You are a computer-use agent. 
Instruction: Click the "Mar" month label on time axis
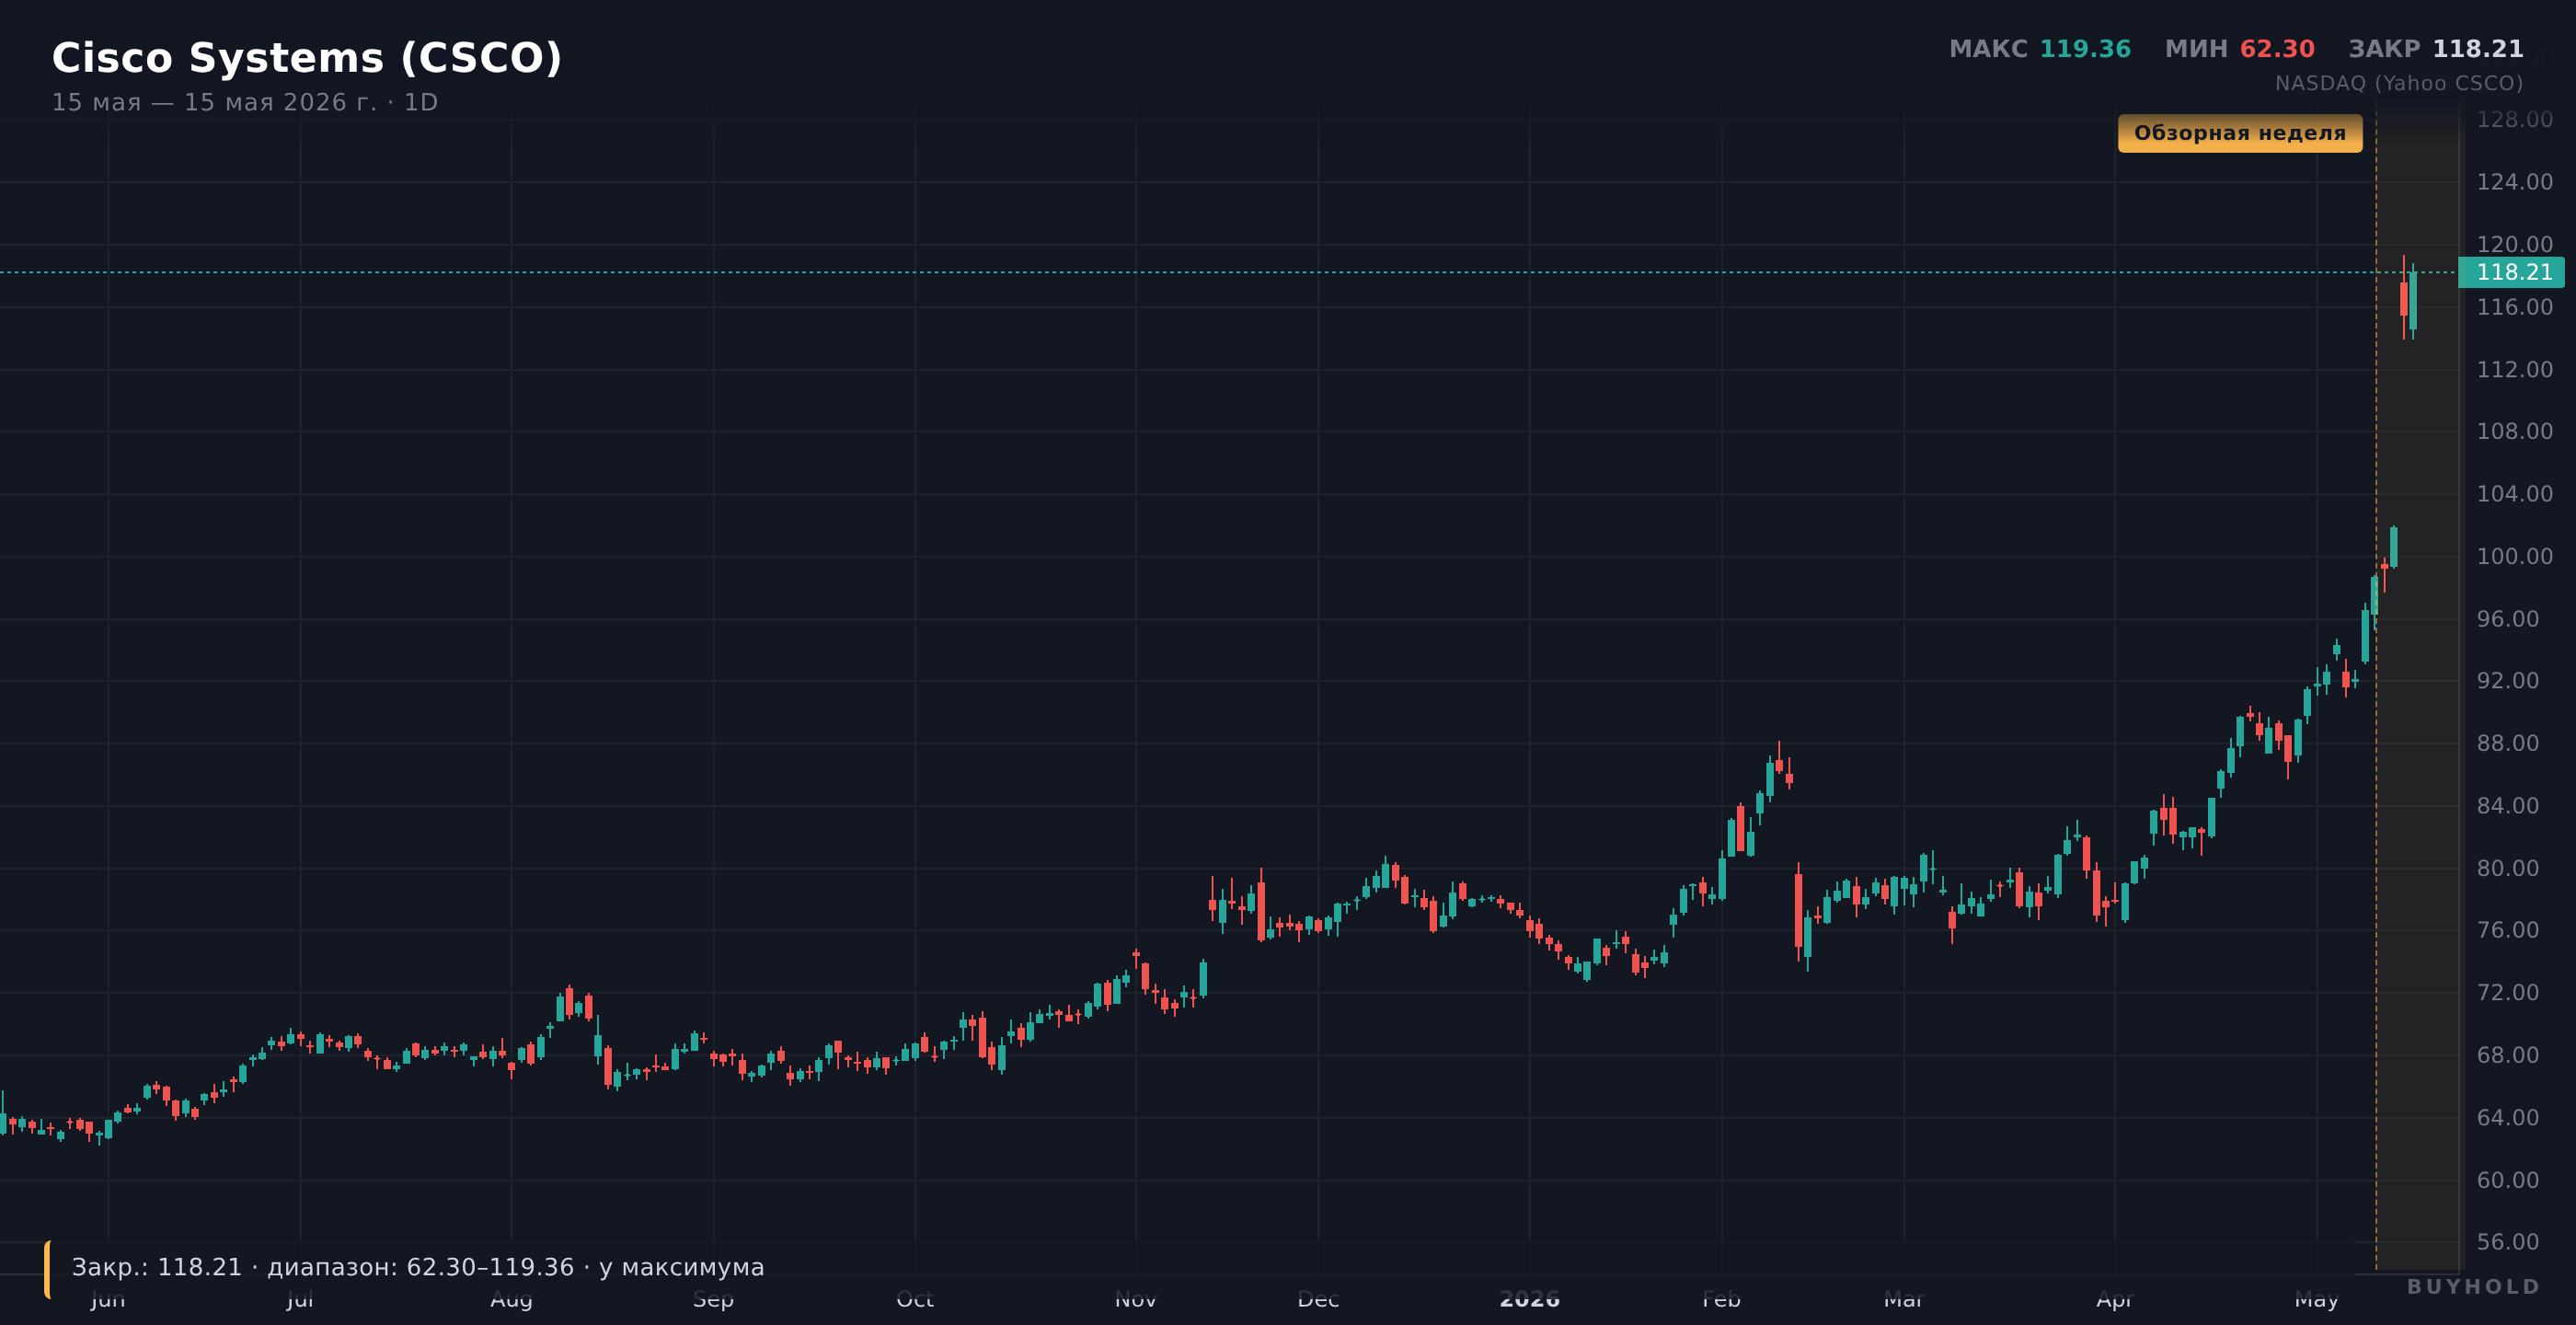coord(1904,1299)
